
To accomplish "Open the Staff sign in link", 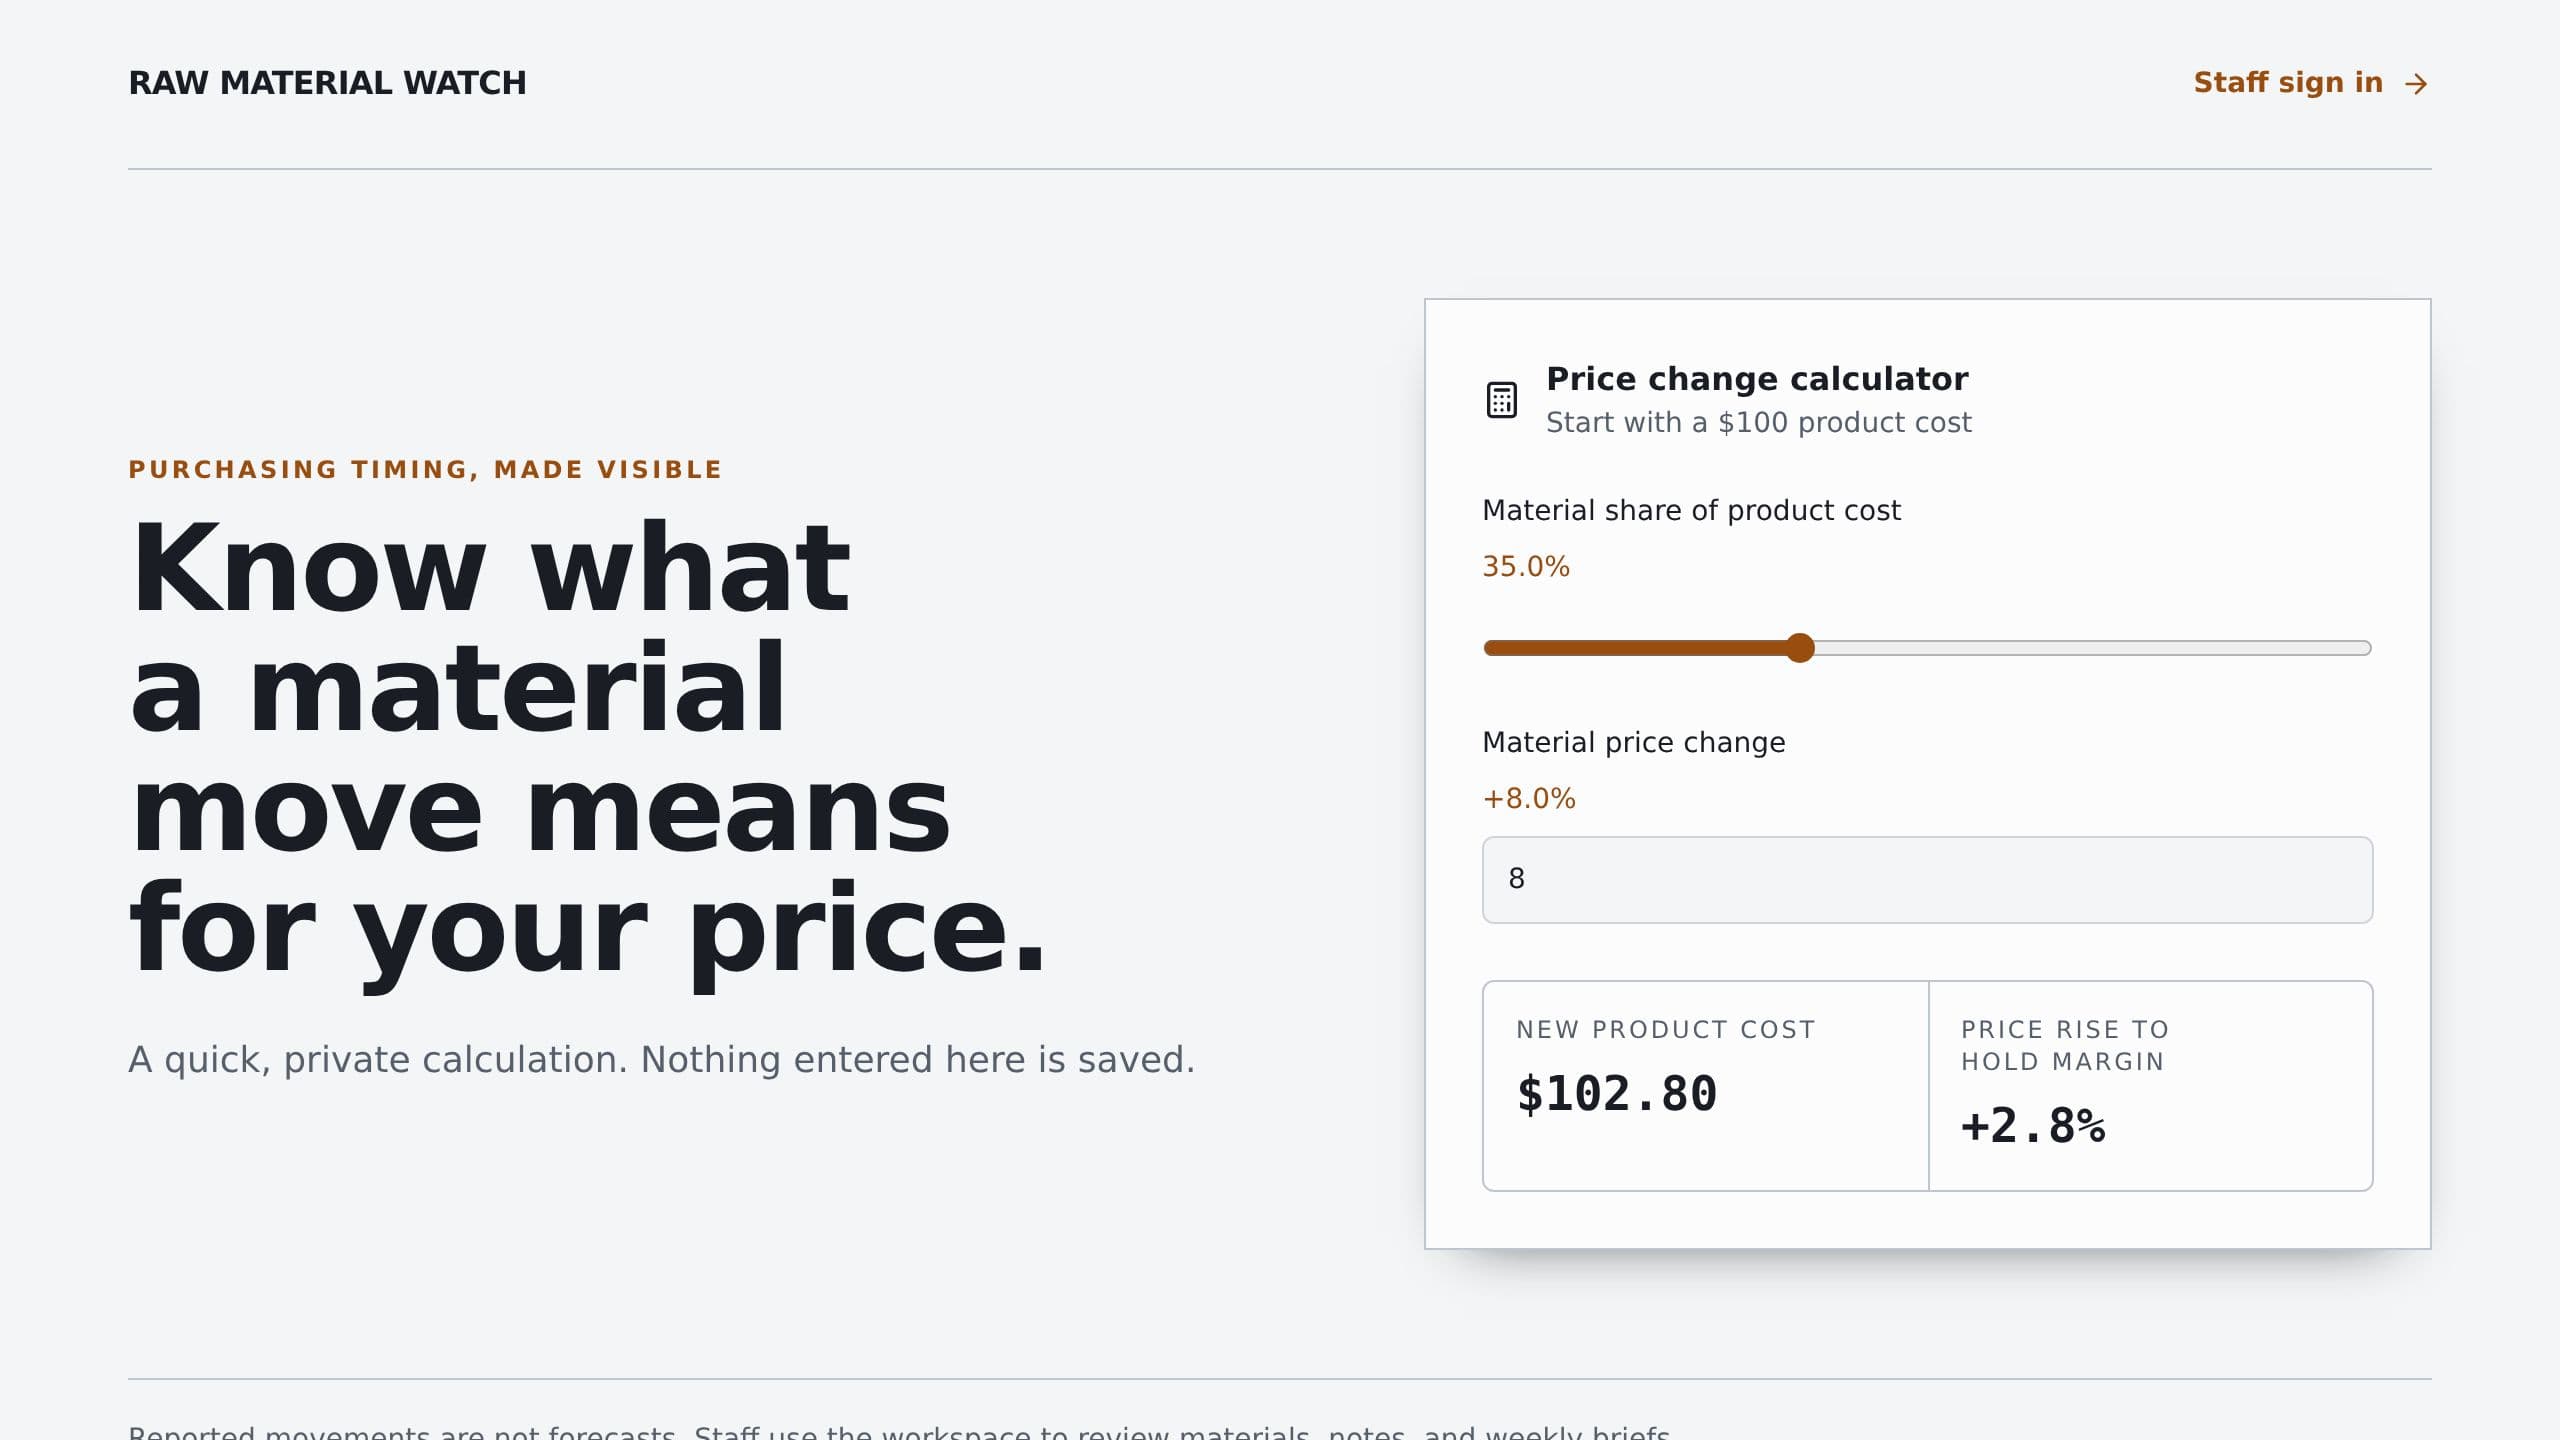I will 2311,83.
